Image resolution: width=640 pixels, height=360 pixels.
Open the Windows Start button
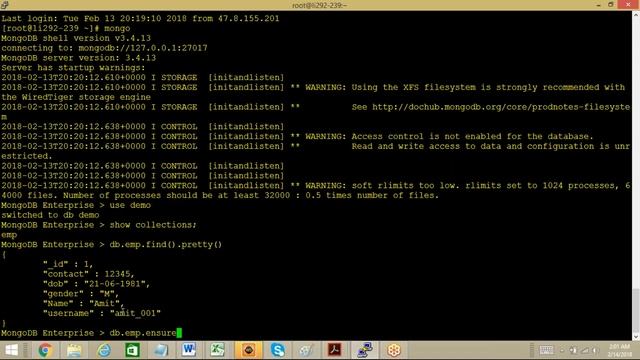pyautogui.click(x=11, y=350)
